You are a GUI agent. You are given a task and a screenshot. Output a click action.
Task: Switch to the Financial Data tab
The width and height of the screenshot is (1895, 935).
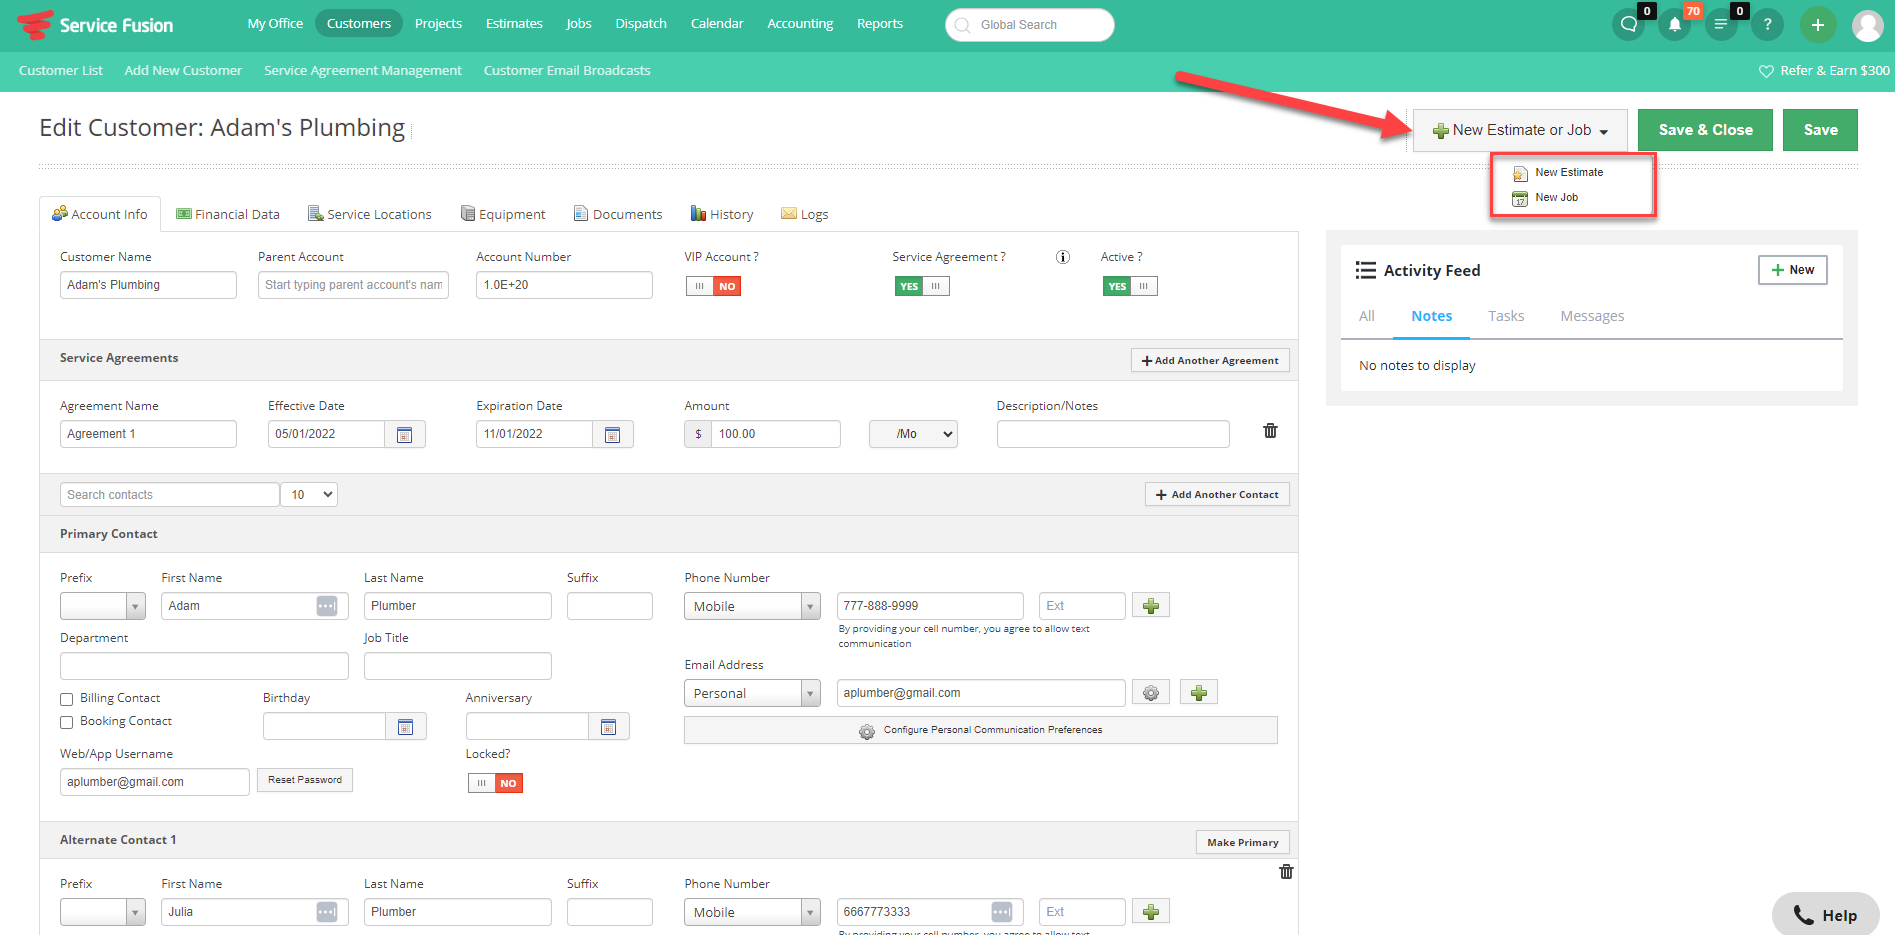tap(228, 214)
